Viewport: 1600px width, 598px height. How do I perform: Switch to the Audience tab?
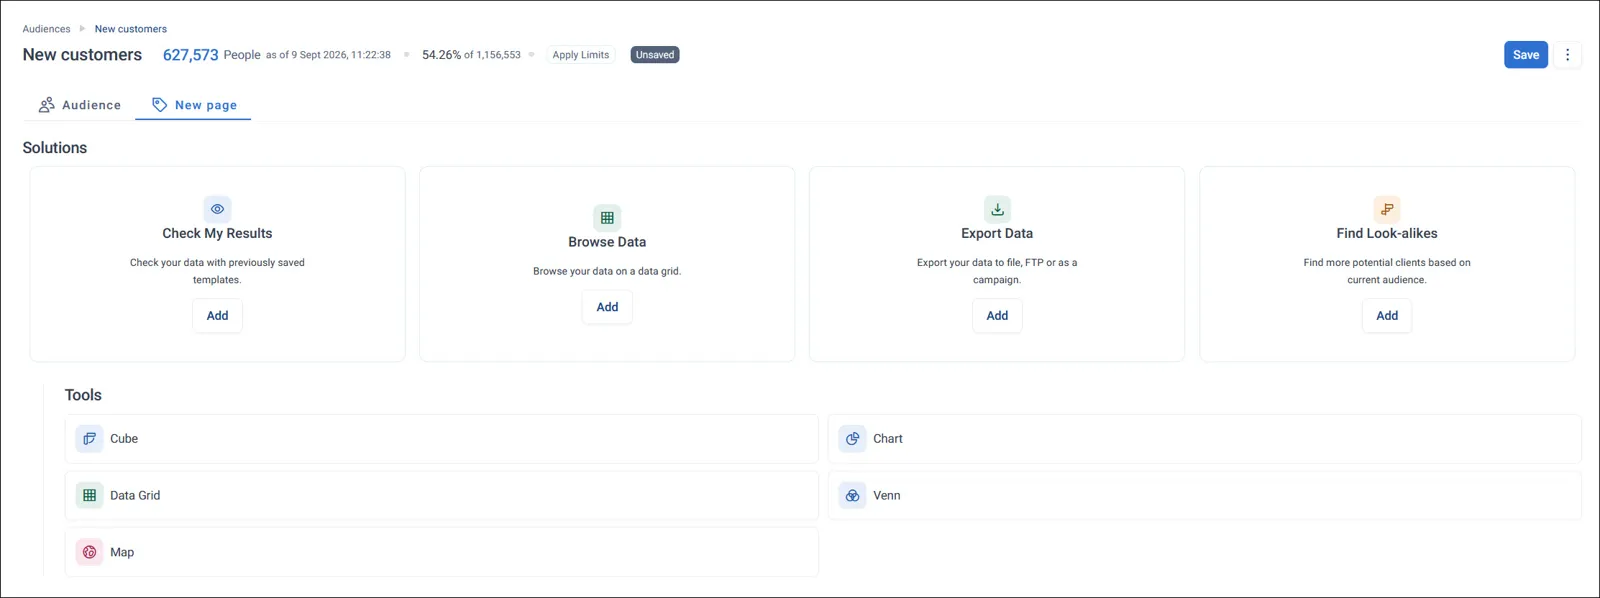(x=79, y=105)
